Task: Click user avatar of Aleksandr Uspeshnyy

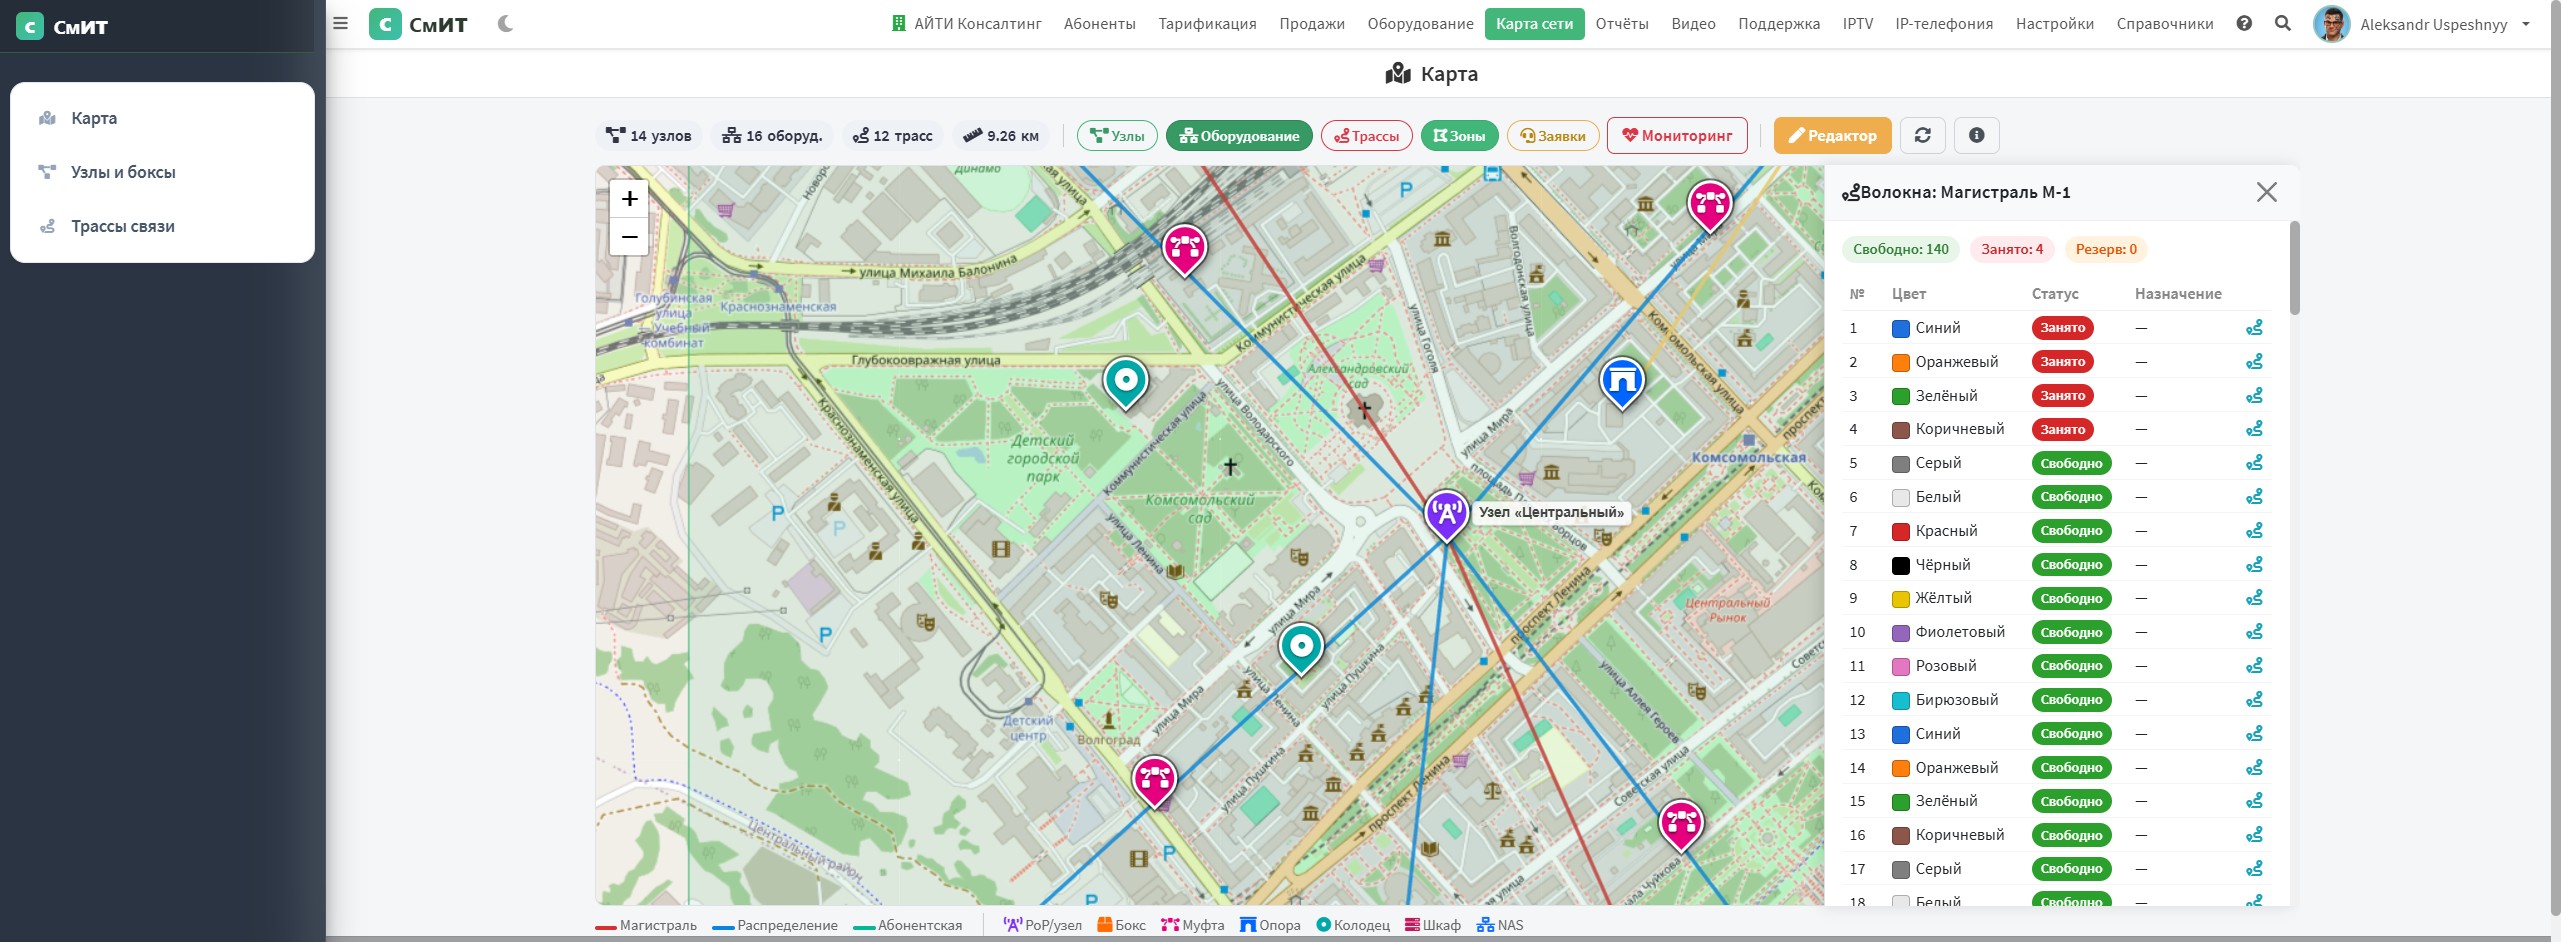Action: (x=2331, y=24)
